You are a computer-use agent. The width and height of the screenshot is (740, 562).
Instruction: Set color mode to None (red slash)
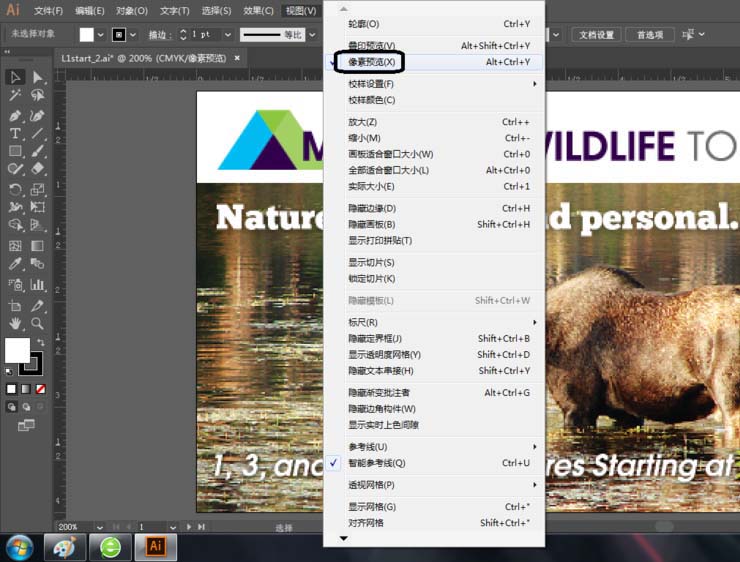point(41,389)
